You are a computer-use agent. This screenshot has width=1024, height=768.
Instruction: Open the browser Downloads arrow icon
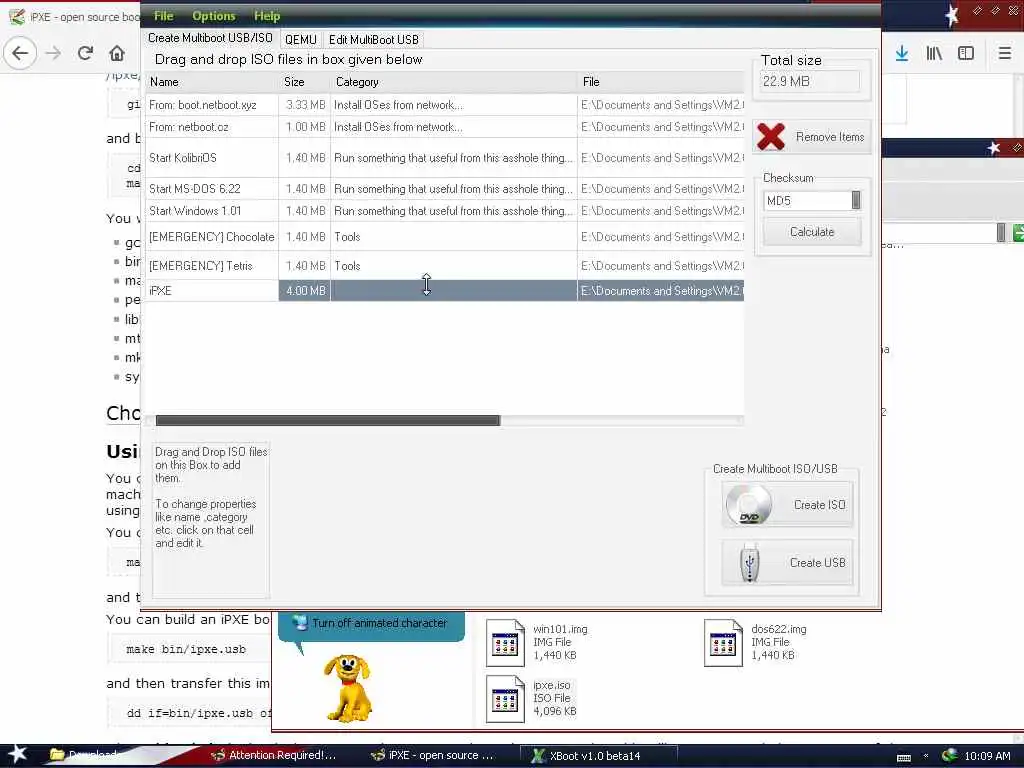[x=902, y=53]
